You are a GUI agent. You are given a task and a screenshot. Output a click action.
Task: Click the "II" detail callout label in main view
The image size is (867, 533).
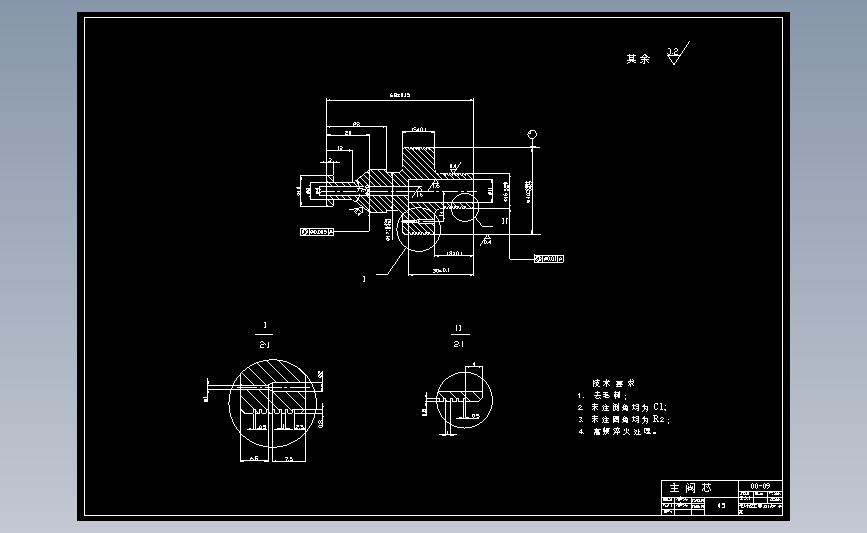tap(504, 221)
